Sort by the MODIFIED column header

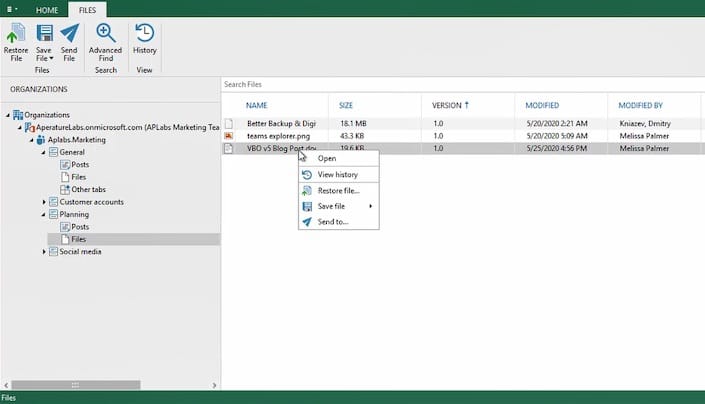point(543,105)
